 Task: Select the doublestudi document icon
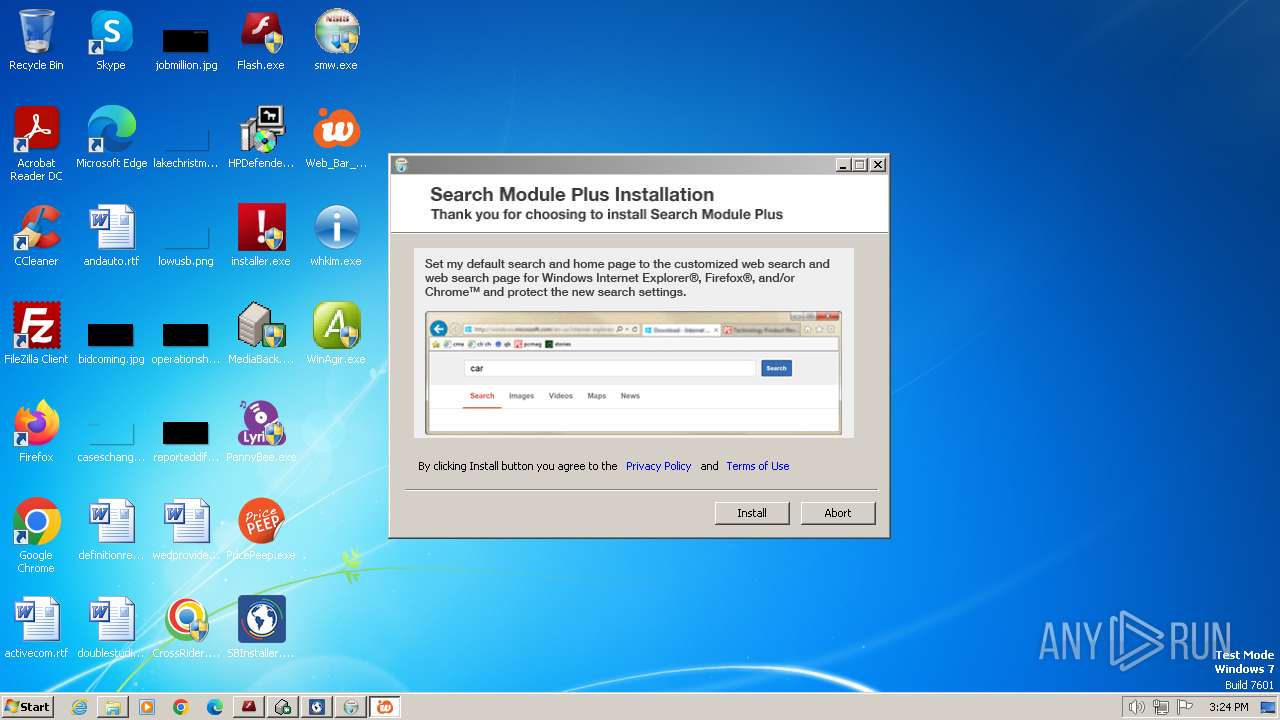coord(111,628)
